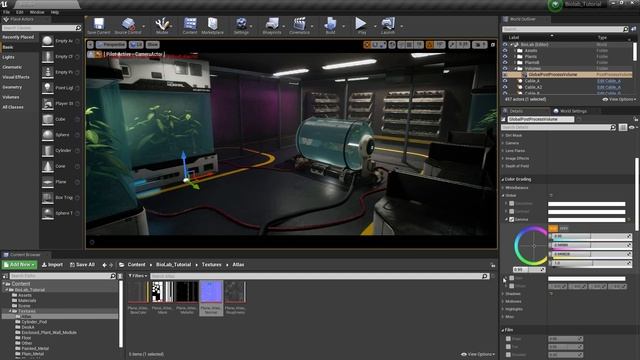This screenshot has width=640, height=360.
Task: Toggle visibility of Assets folder in outliner
Action: tap(505, 51)
